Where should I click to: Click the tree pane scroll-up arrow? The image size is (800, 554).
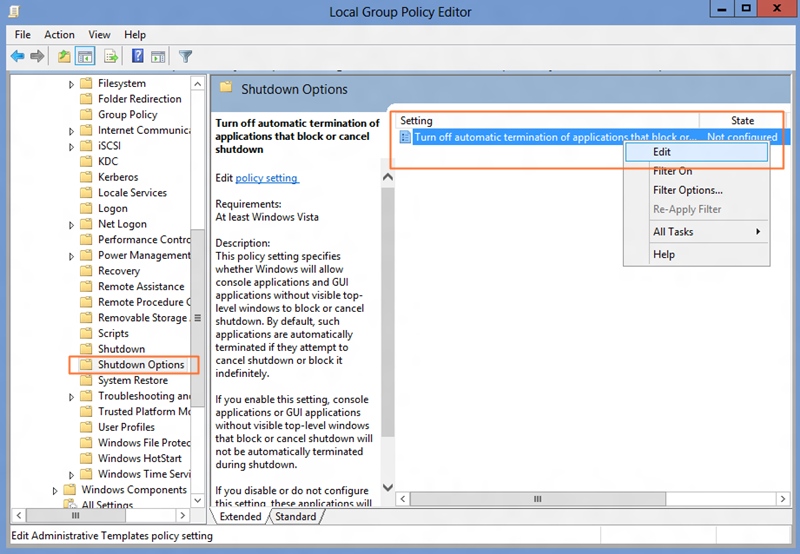coord(198,84)
